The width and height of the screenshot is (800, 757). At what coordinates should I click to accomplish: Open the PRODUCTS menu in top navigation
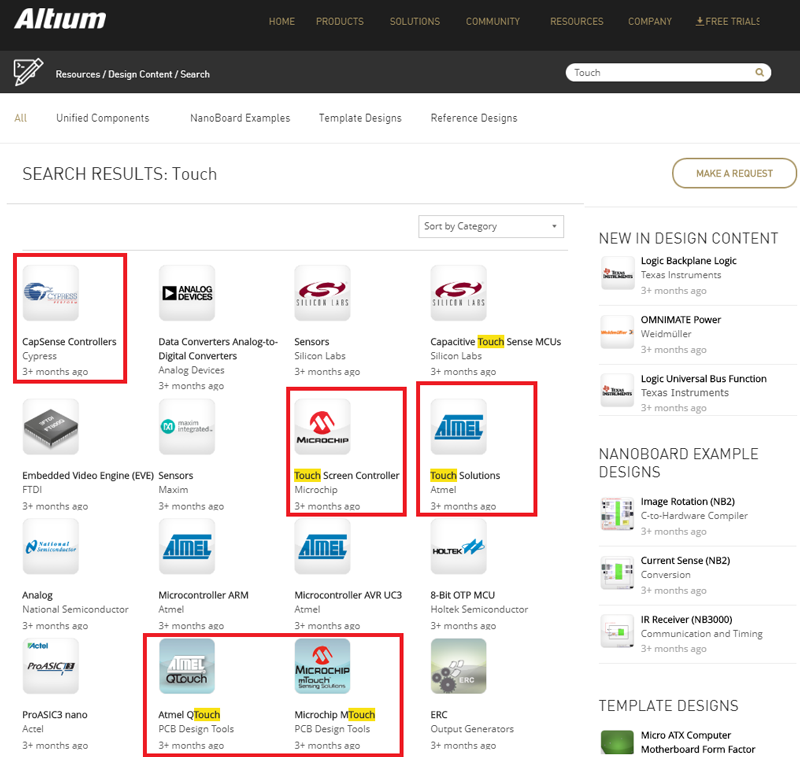(x=340, y=22)
